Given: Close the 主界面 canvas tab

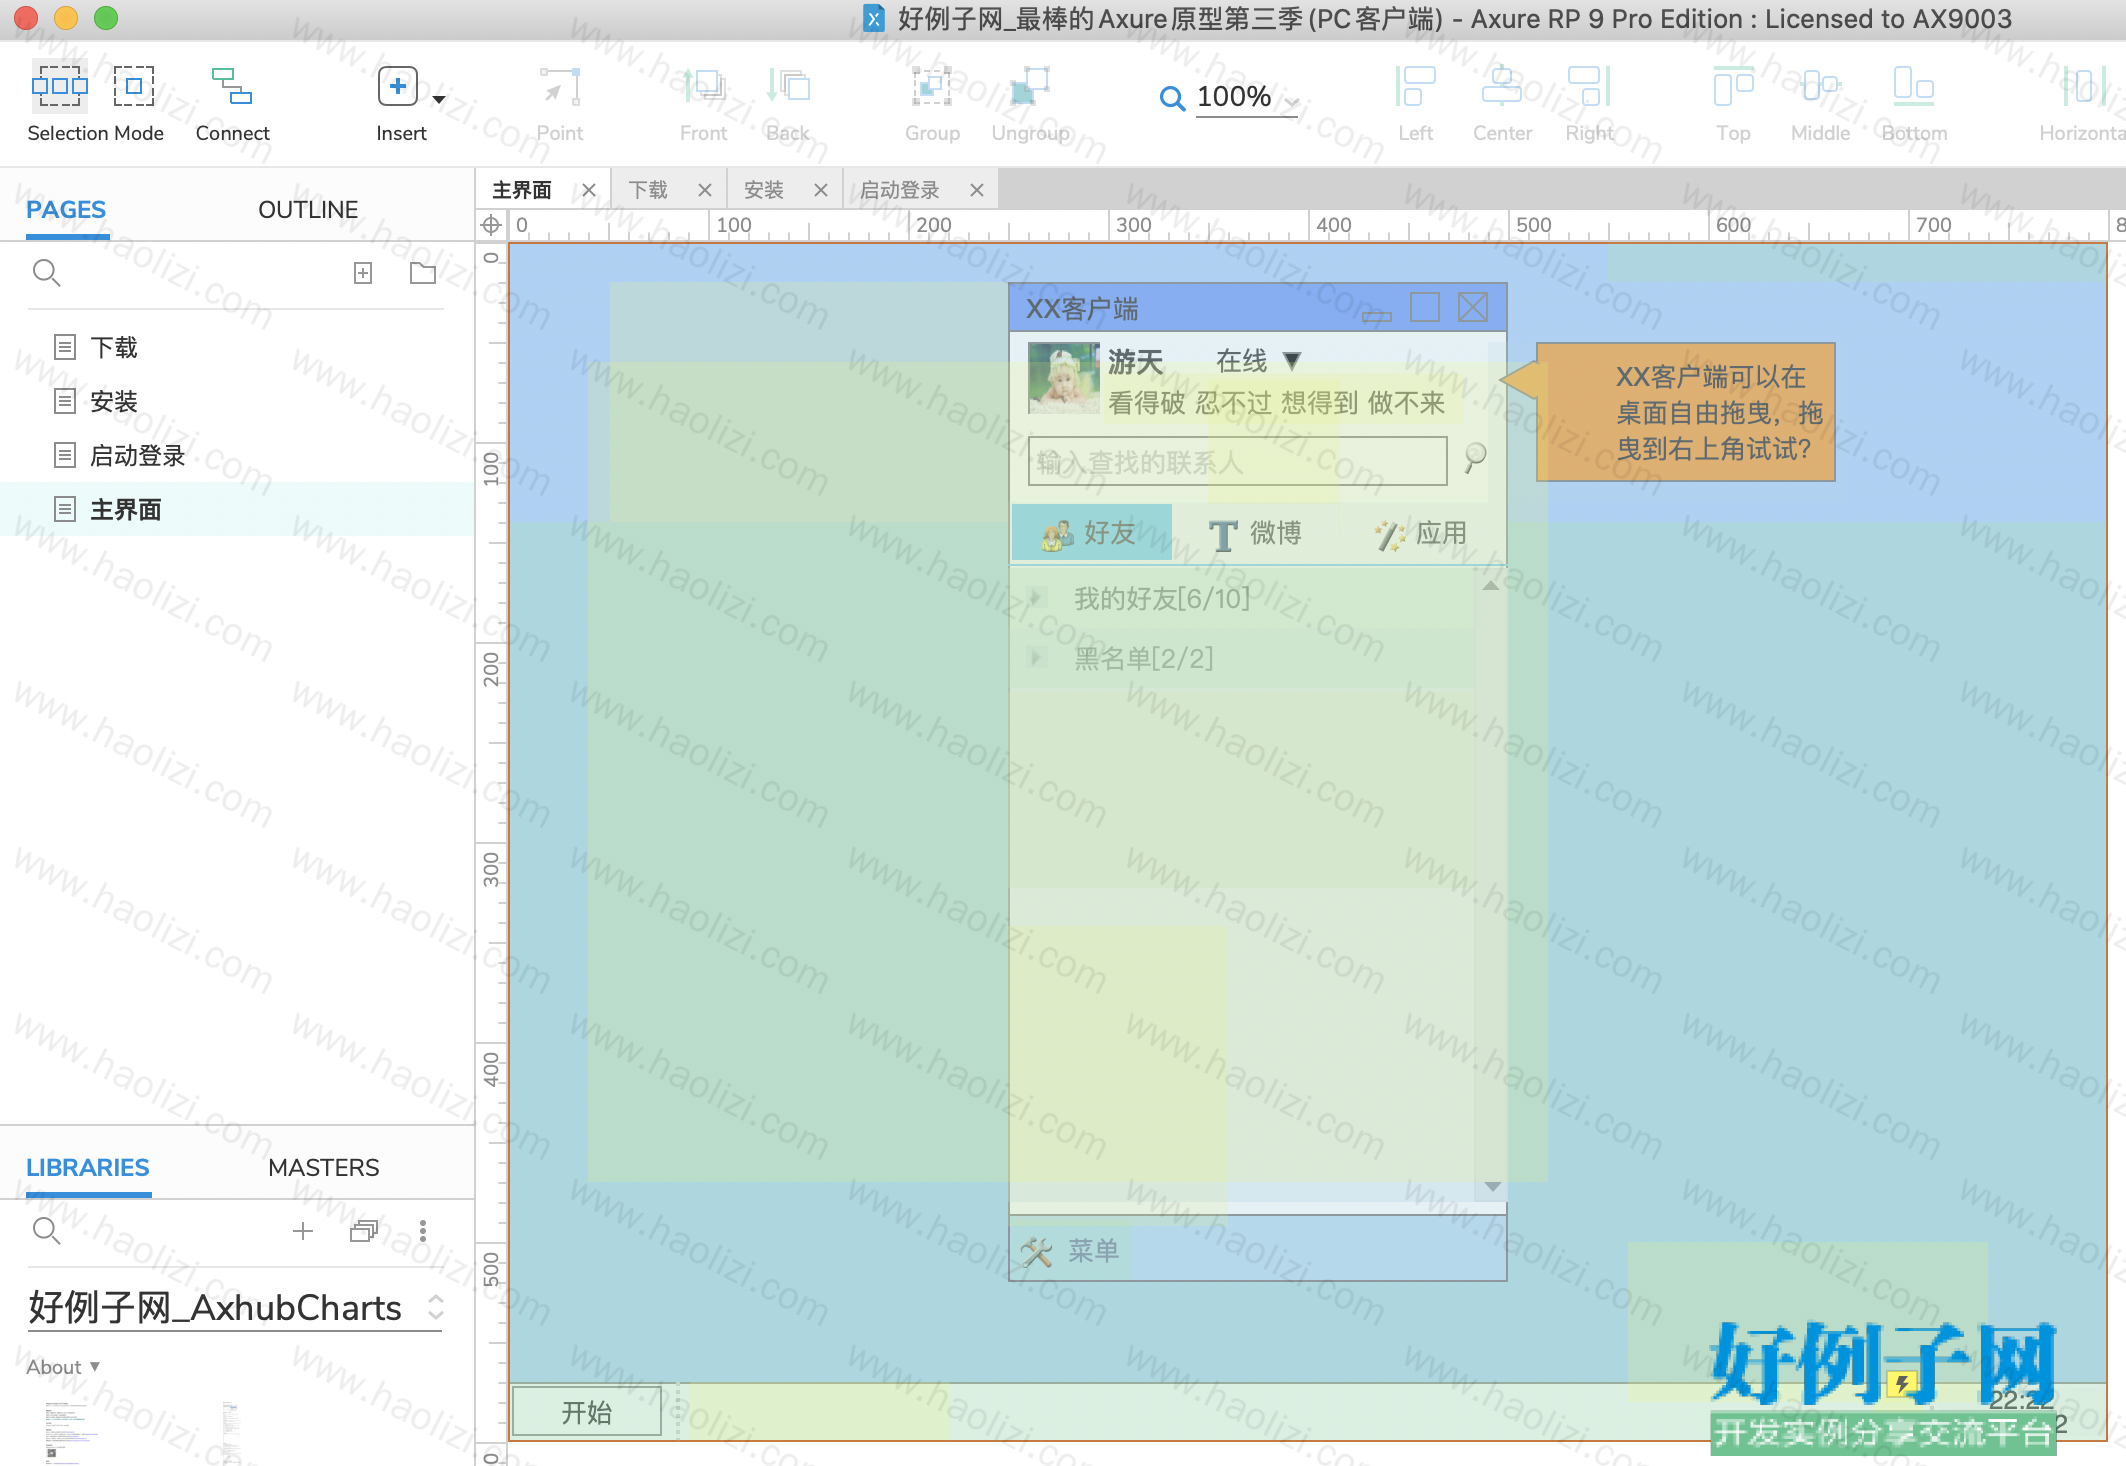Looking at the screenshot, I should [x=589, y=190].
